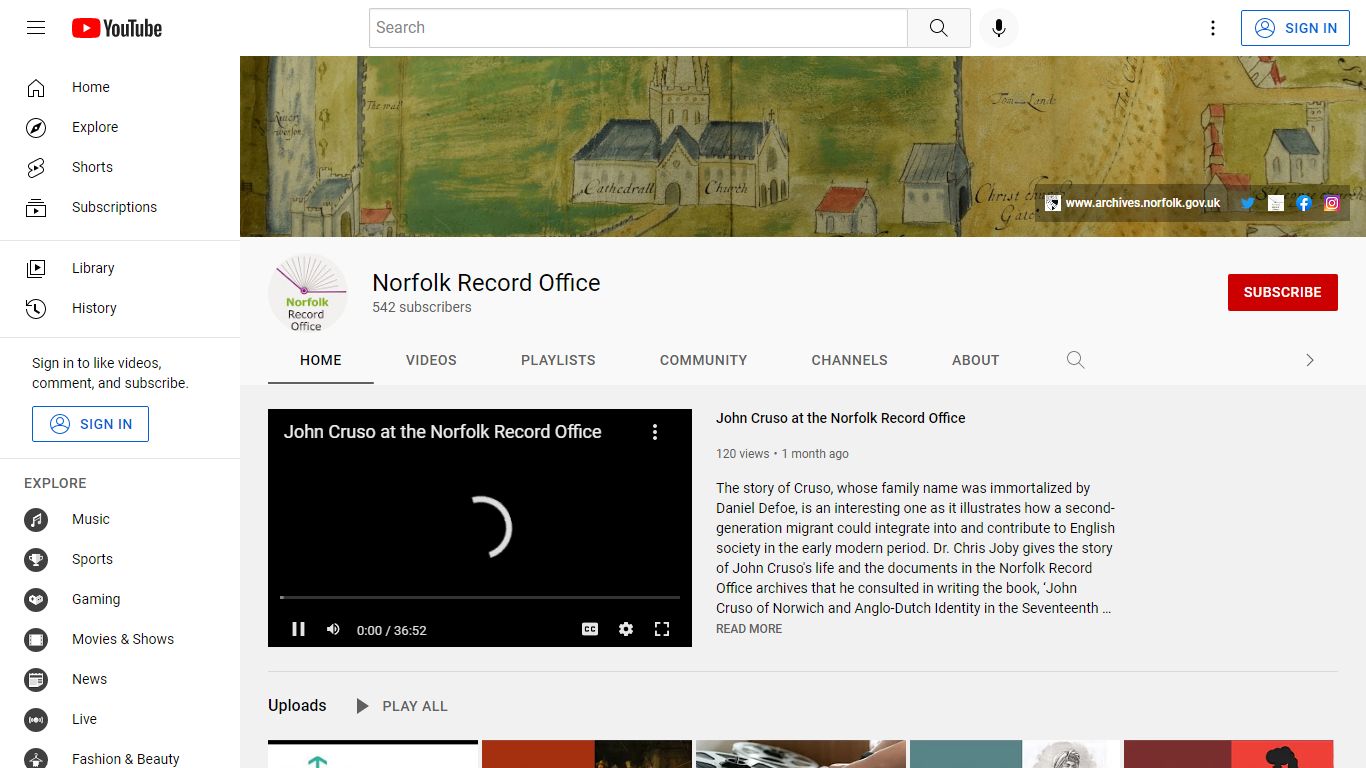The width and height of the screenshot is (1366, 768).
Task: Switch to the COMMUNITY tab
Action: click(703, 360)
